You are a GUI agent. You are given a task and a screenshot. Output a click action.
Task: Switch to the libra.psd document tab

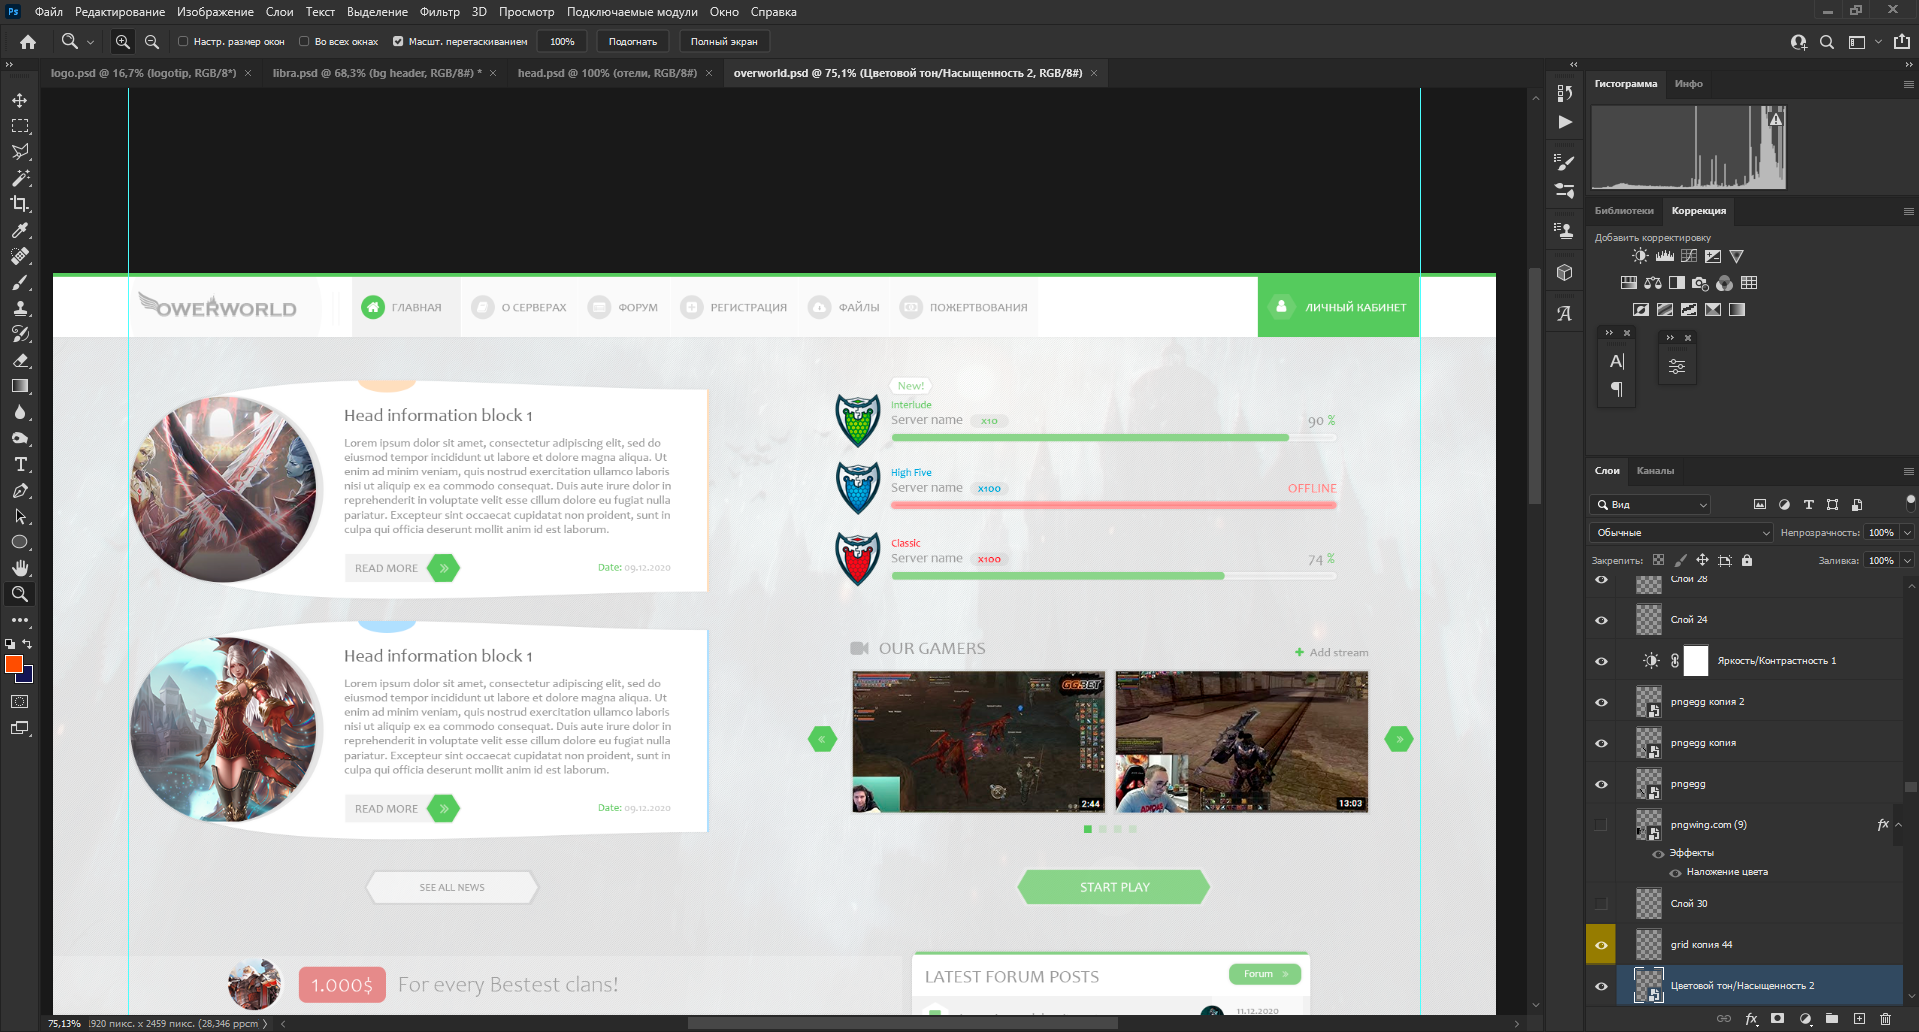[x=377, y=73]
